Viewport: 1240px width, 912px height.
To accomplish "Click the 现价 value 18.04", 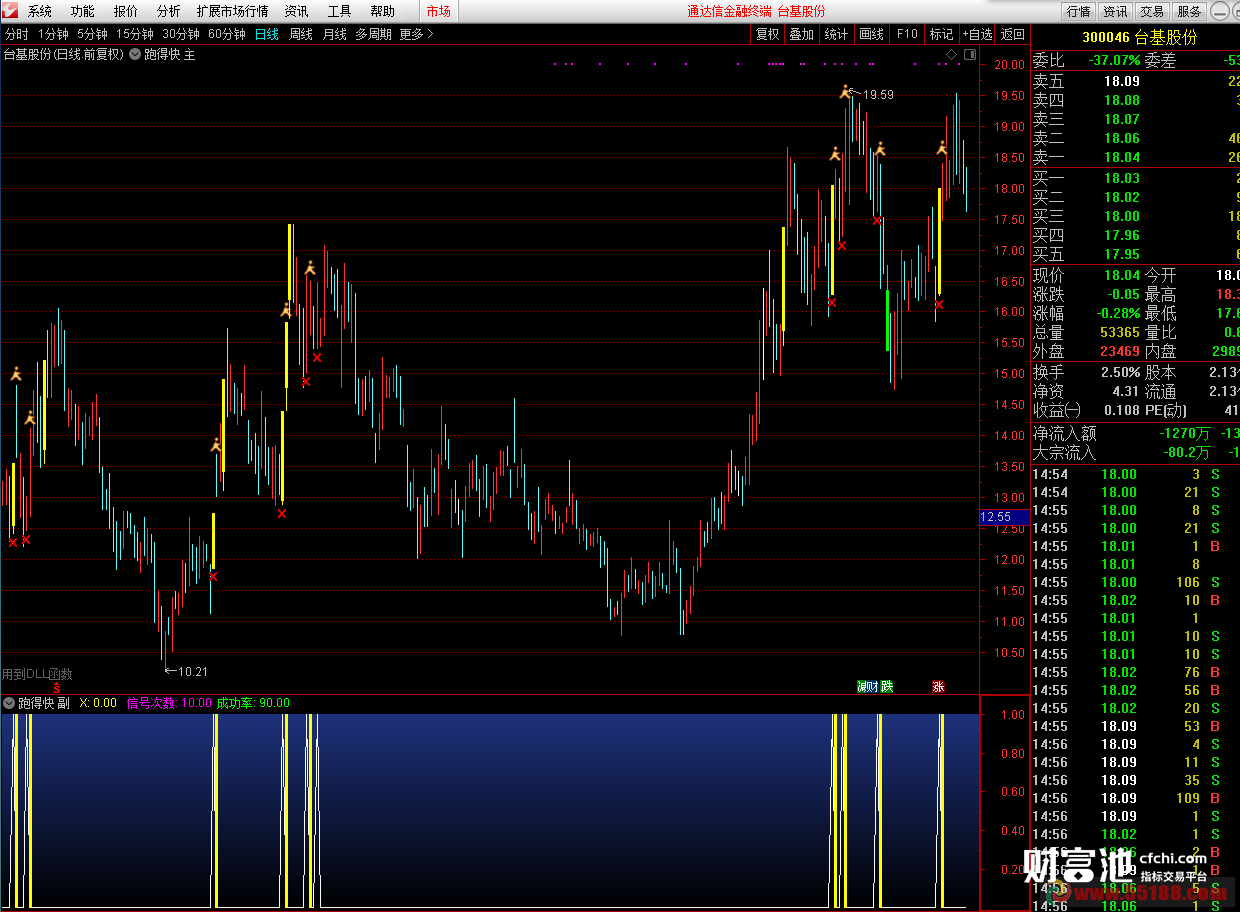I will click(1121, 275).
